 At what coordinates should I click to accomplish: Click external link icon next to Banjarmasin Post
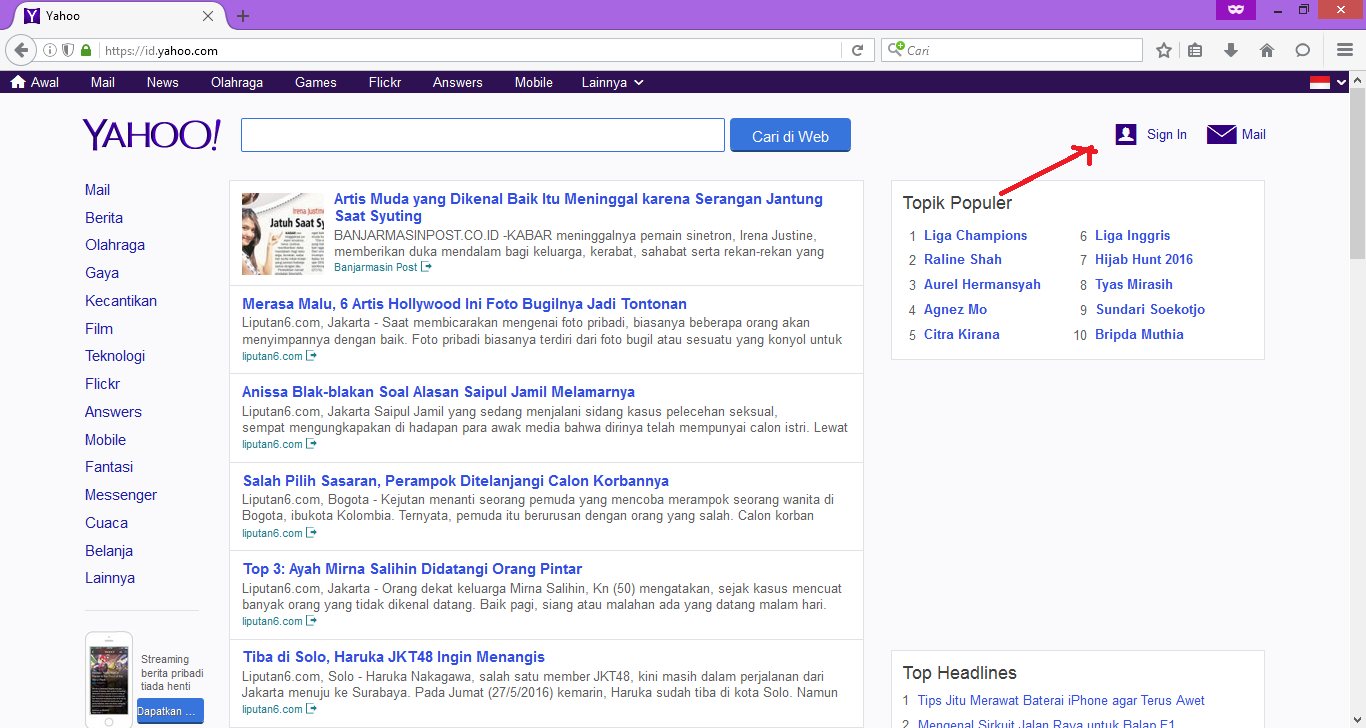(x=426, y=267)
